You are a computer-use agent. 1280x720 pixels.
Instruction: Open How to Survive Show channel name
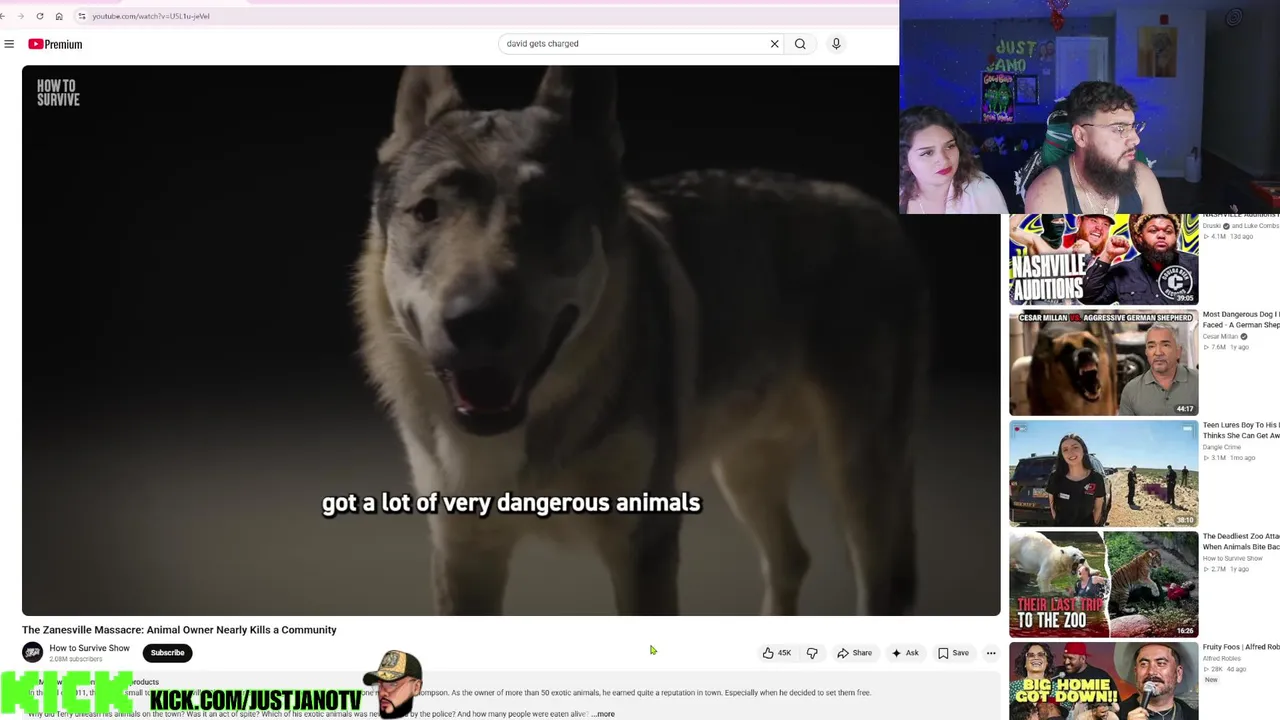point(89,648)
